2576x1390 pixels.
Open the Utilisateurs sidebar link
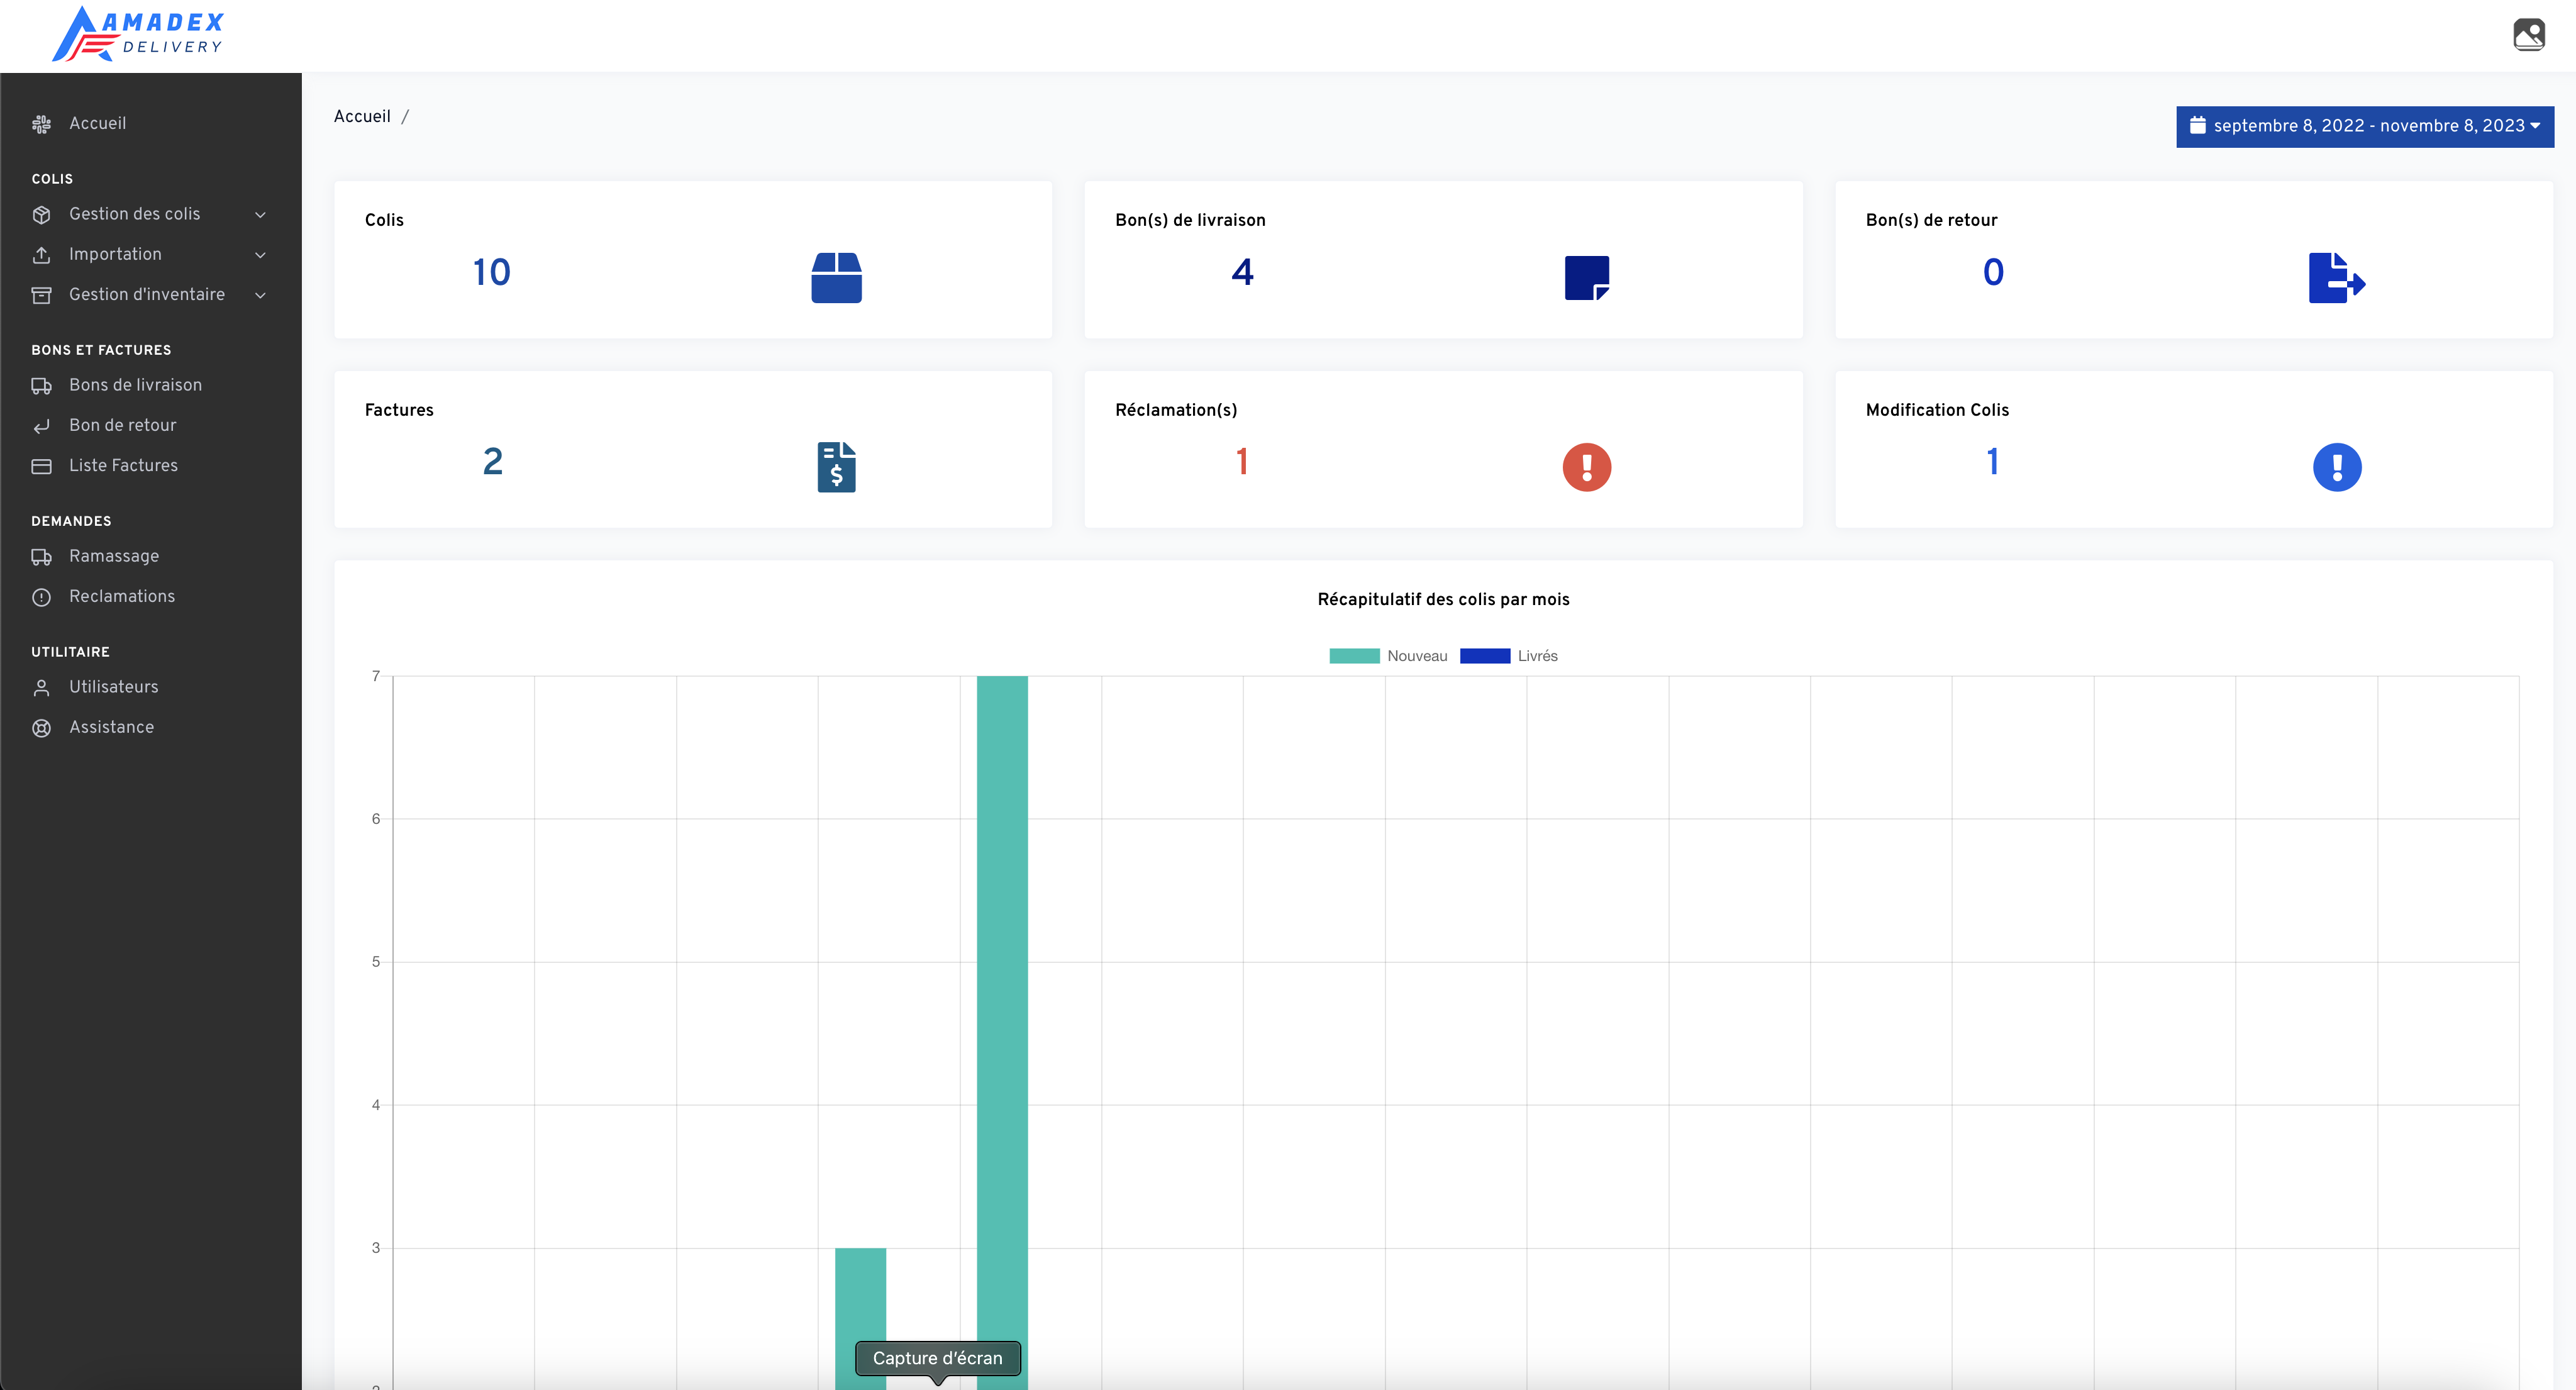click(x=113, y=687)
